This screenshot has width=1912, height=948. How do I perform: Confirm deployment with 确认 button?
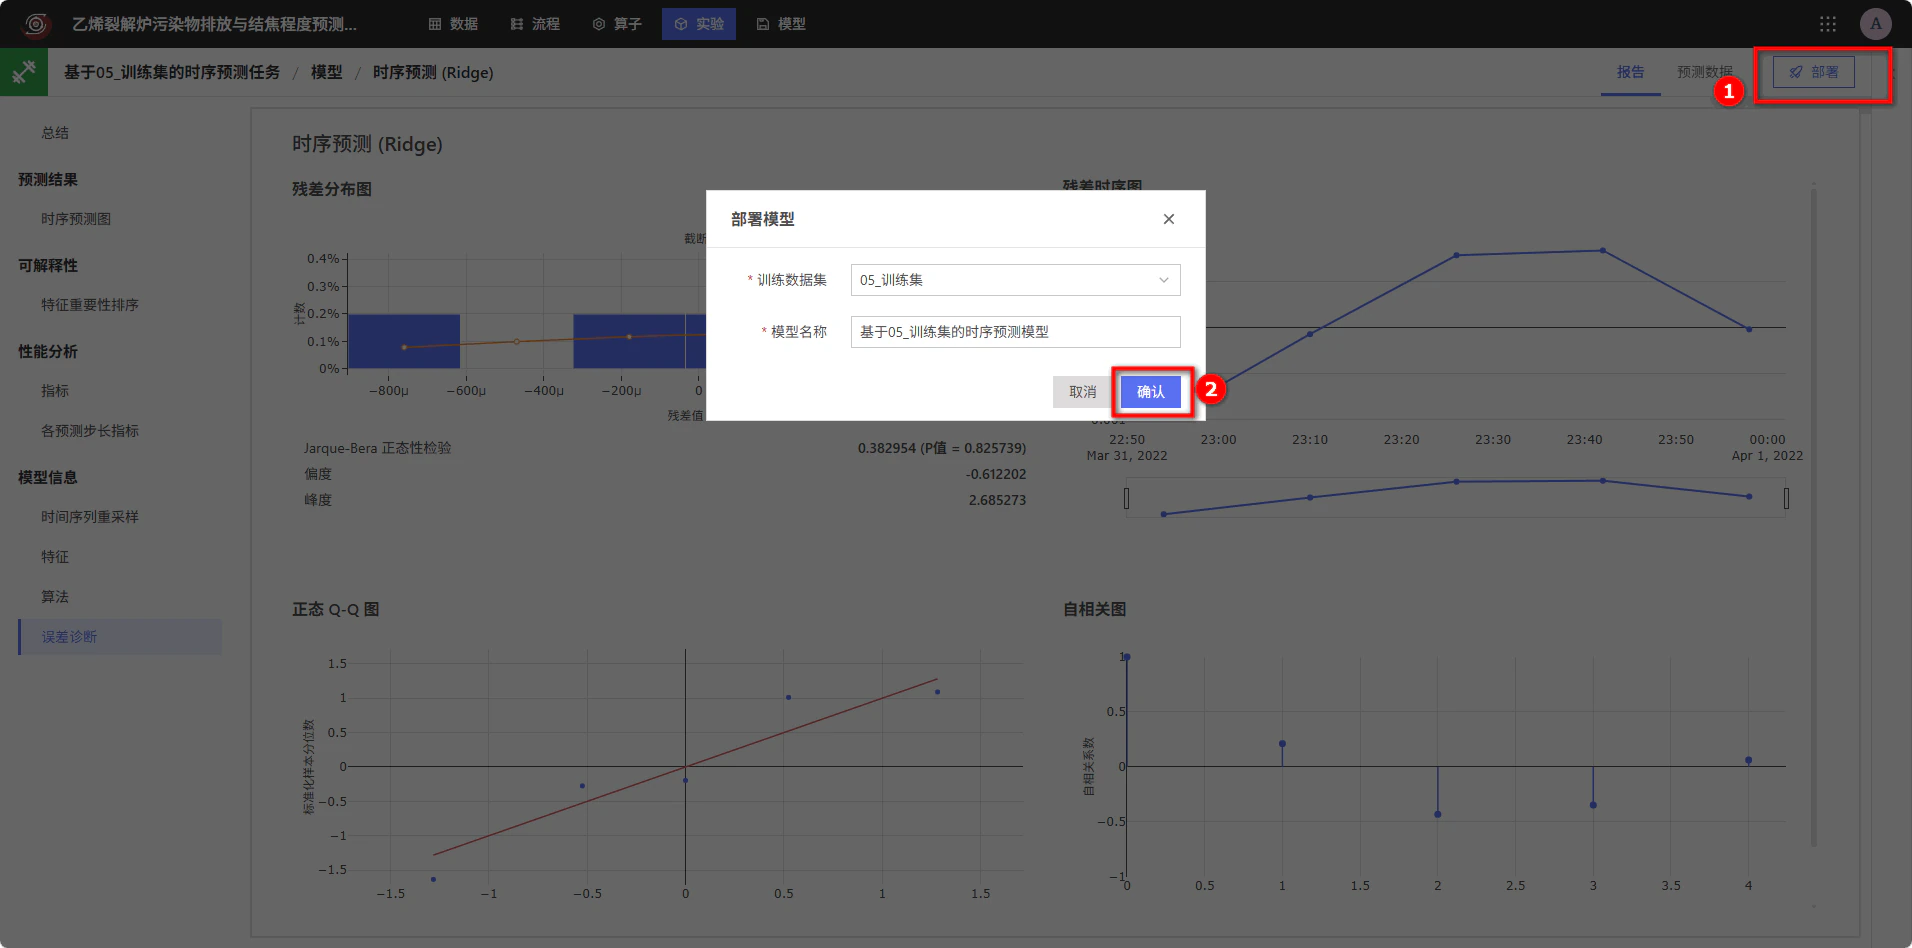(x=1151, y=392)
